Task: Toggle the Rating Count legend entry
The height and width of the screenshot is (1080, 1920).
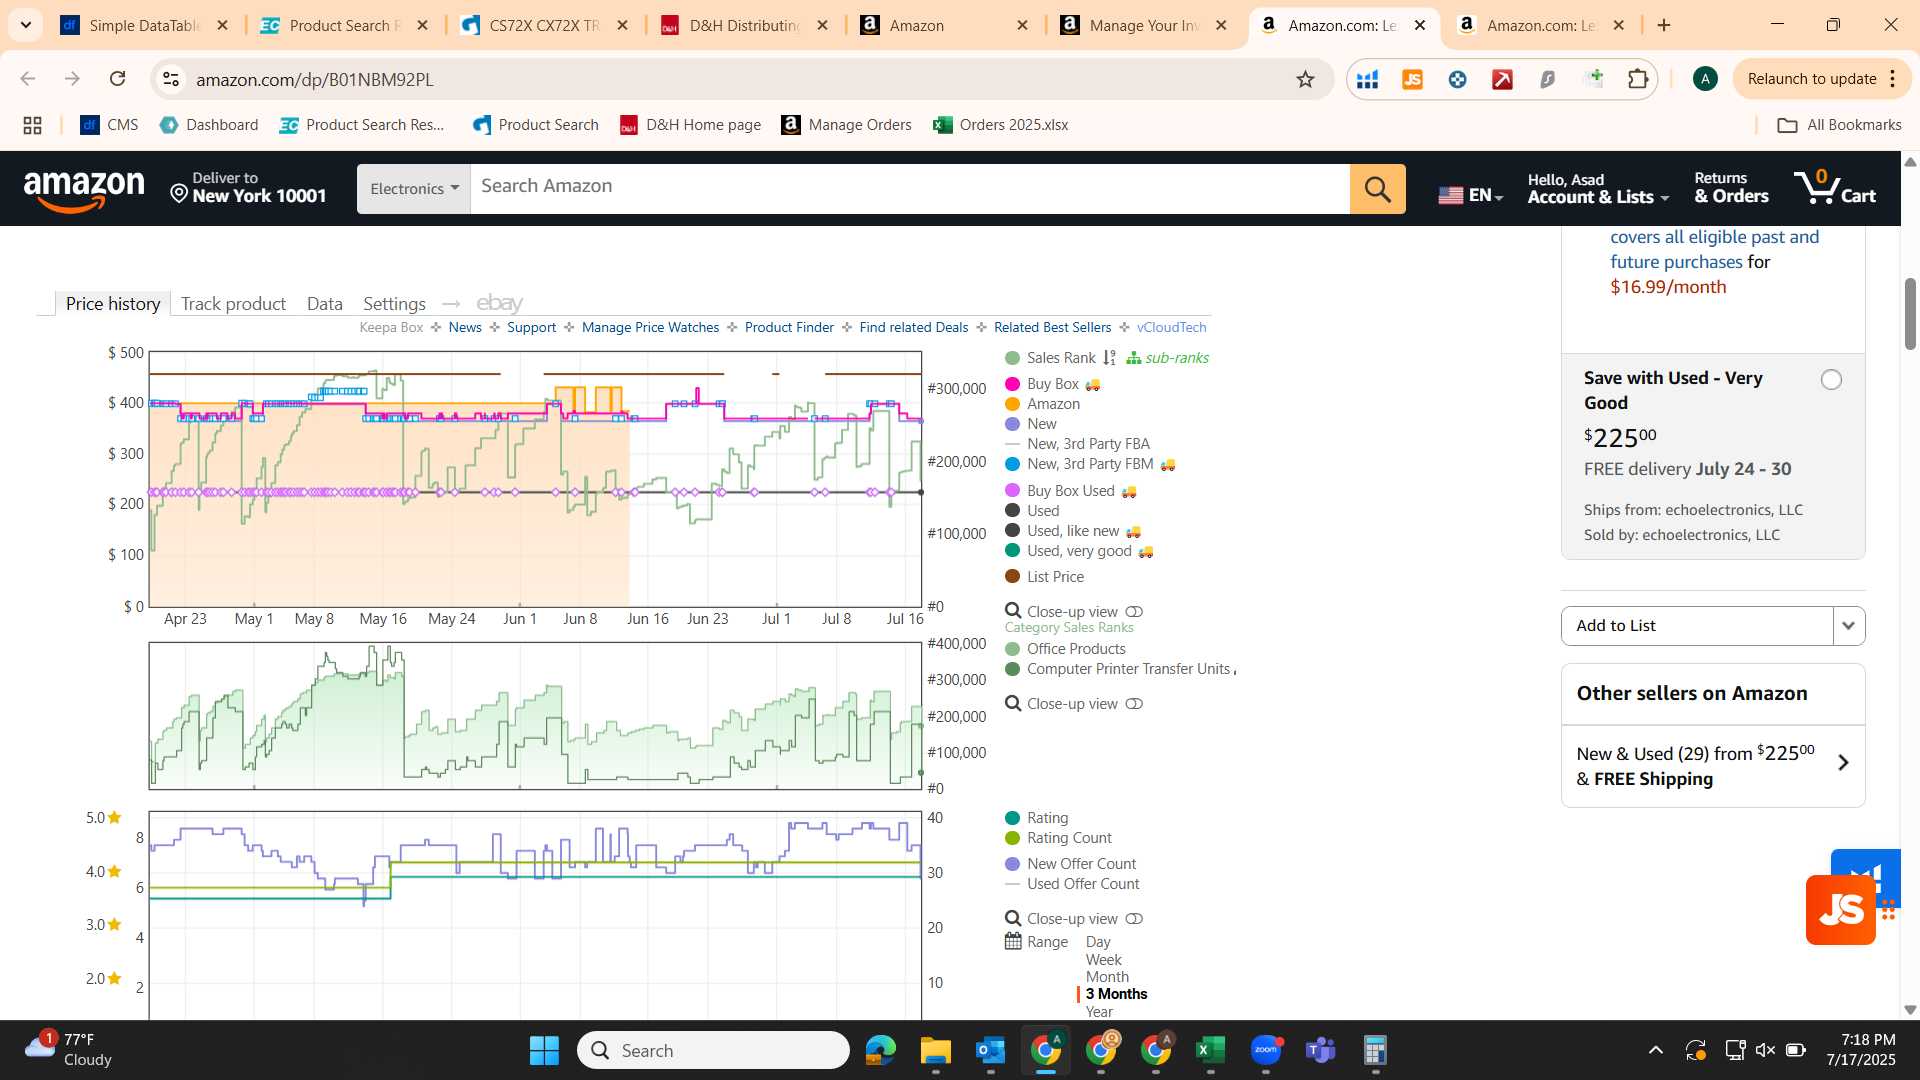Action: coord(1058,838)
